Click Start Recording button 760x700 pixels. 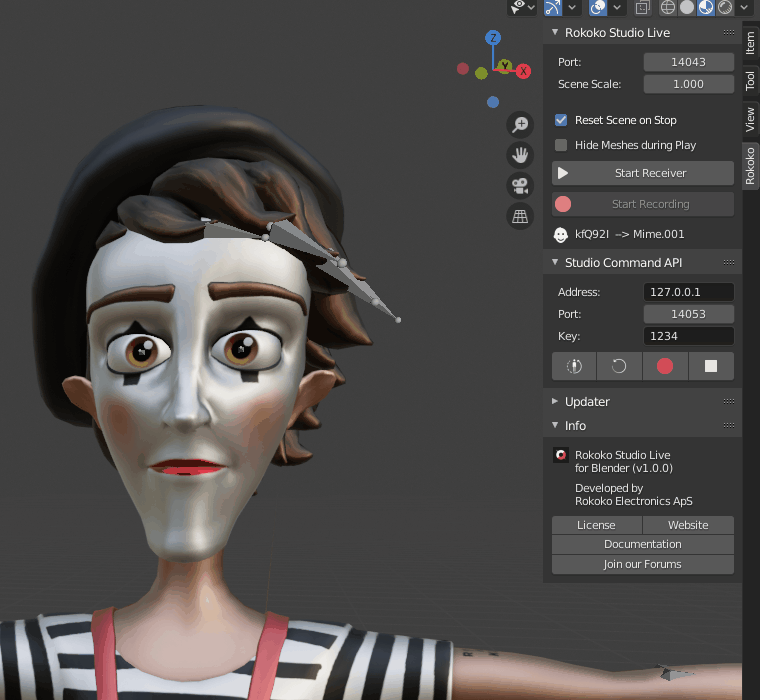pyautogui.click(x=643, y=204)
